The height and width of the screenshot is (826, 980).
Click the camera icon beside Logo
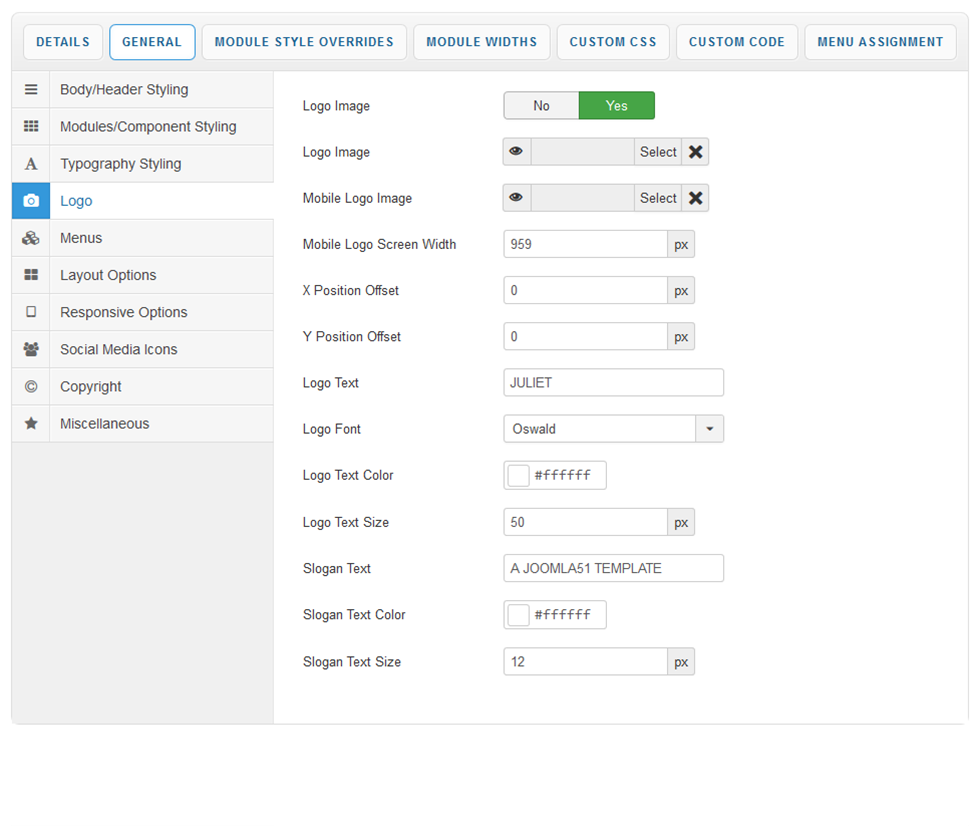(x=31, y=201)
